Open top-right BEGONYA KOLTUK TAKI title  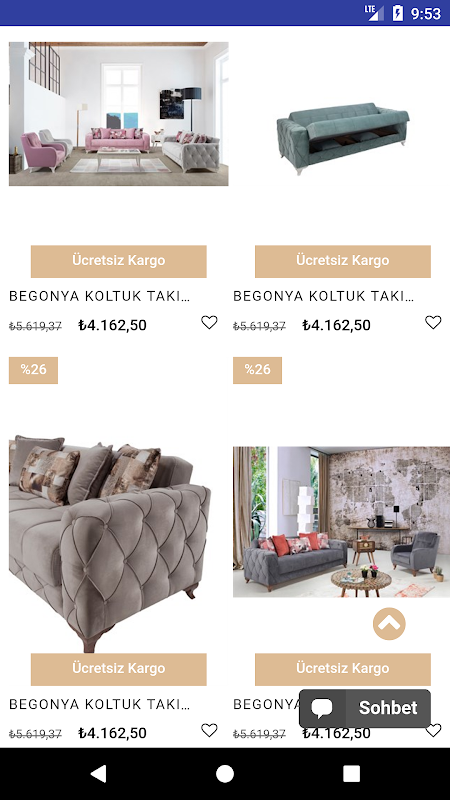coord(323,296)
